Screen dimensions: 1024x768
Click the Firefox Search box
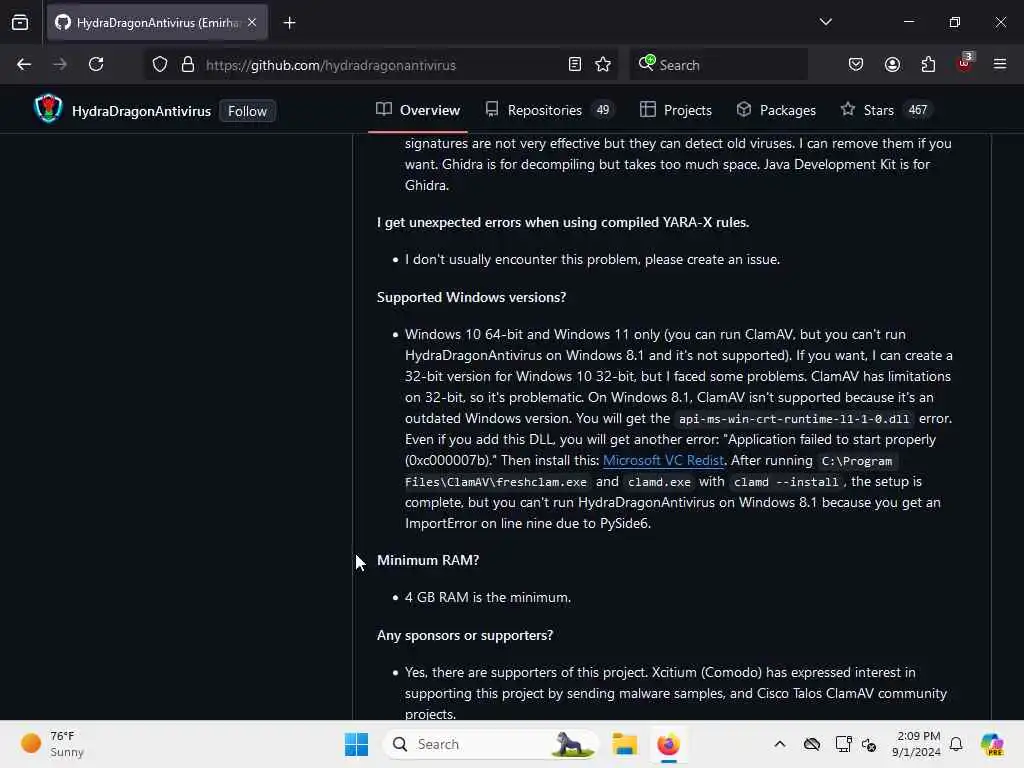tap(719, 65)
